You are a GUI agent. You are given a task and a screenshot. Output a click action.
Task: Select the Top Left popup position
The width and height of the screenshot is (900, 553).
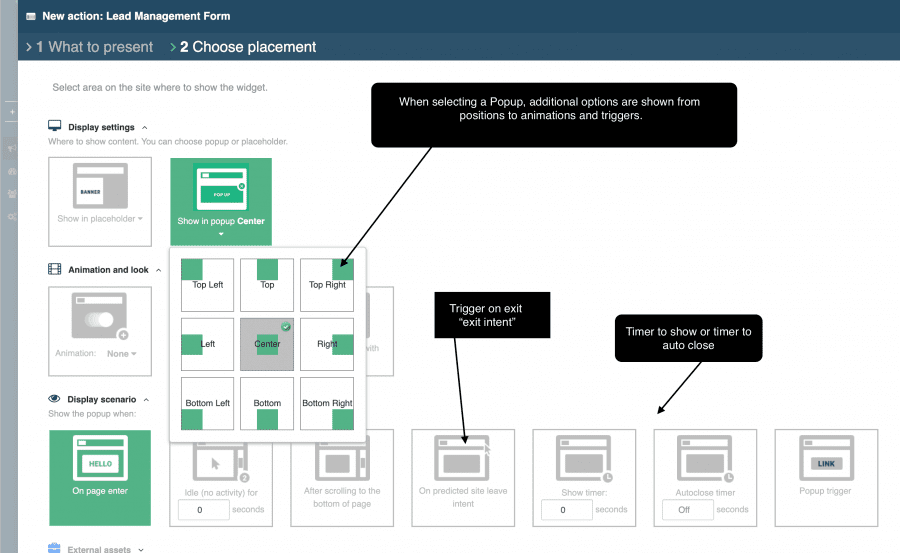pyautogui.click(x=208, y=285)
